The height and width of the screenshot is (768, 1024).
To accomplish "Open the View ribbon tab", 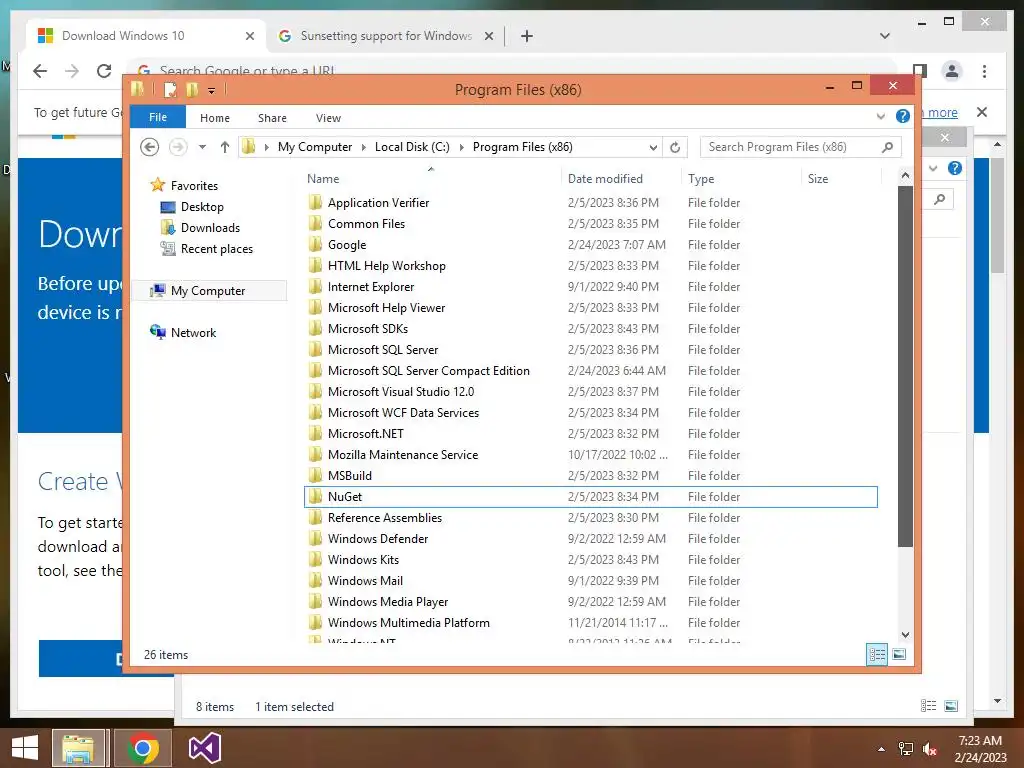I will point(328,118).
